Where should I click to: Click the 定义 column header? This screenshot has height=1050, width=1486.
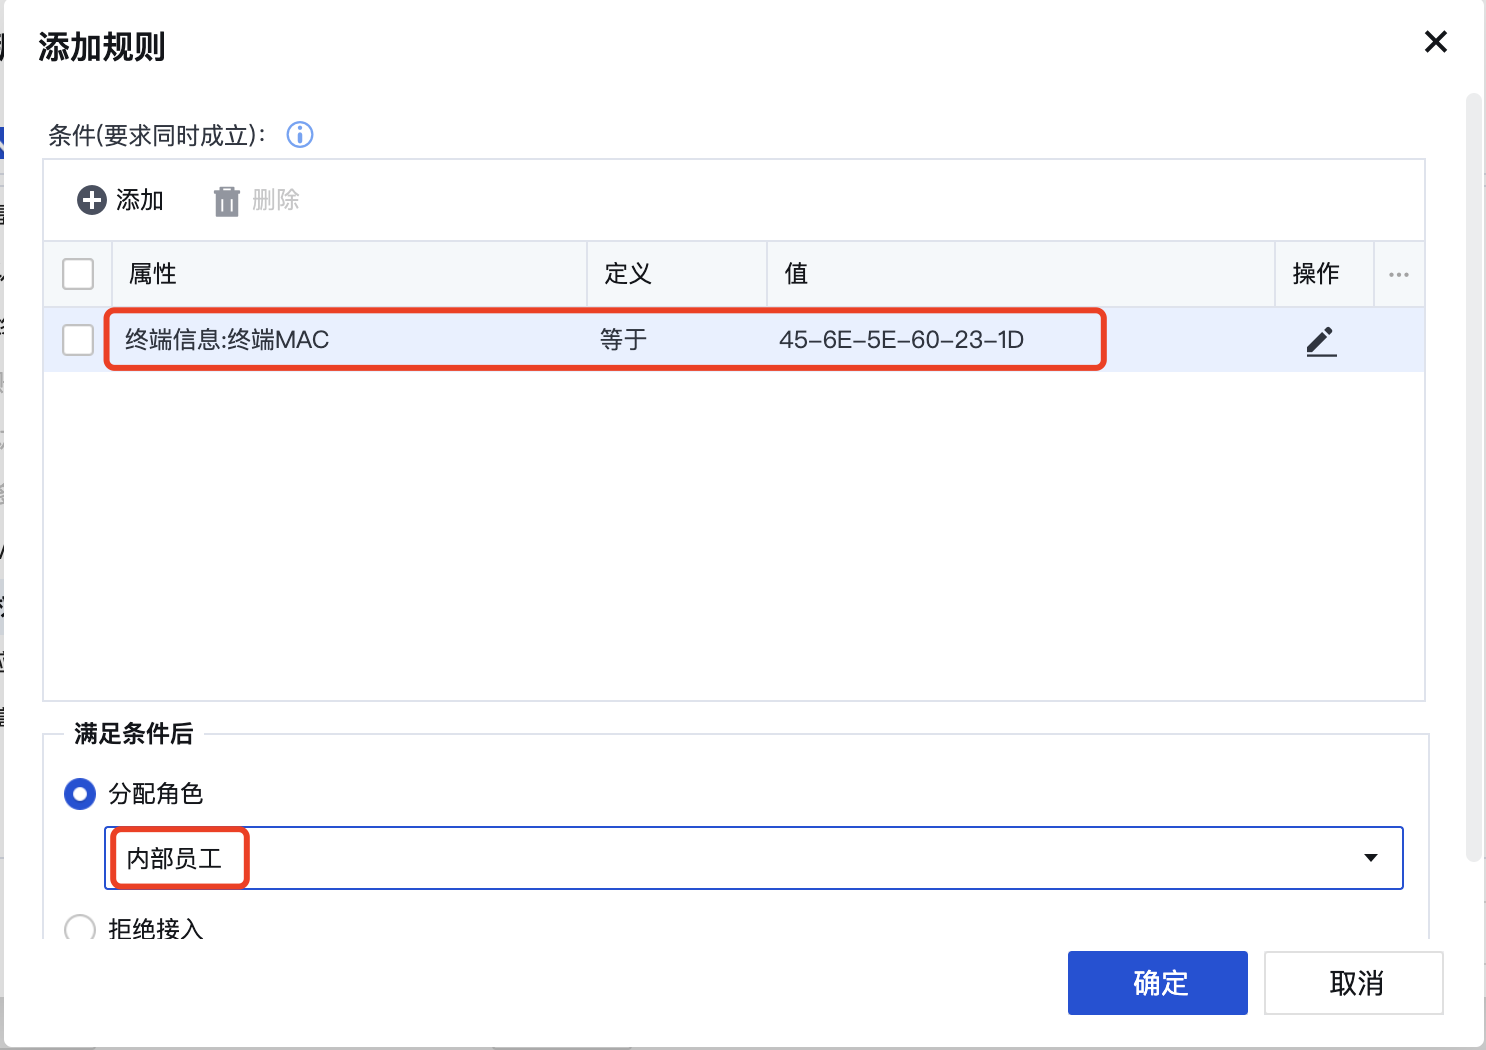(677, 274)
